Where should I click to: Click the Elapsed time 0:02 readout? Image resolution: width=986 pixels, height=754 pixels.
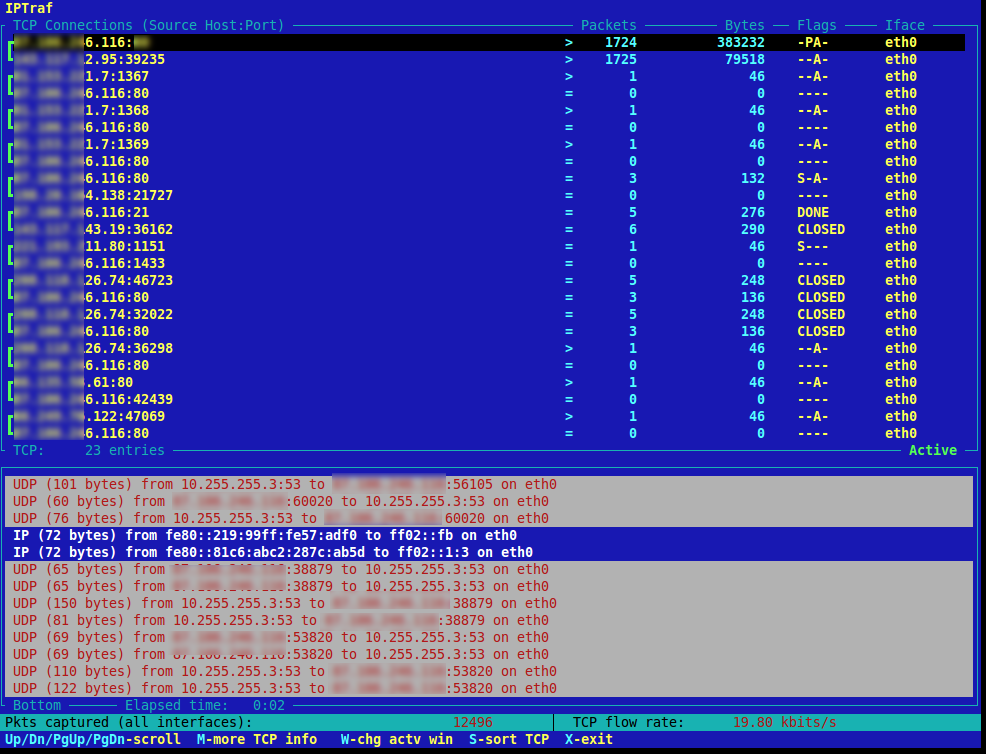[205, 705]
